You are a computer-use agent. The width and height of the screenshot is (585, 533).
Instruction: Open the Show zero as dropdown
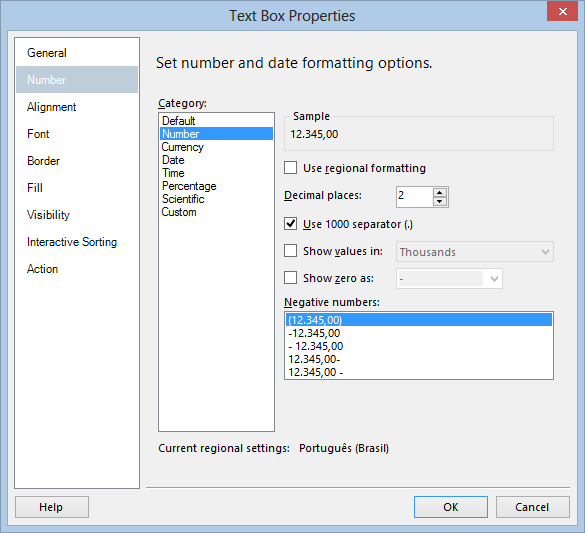tap(449, 279)
